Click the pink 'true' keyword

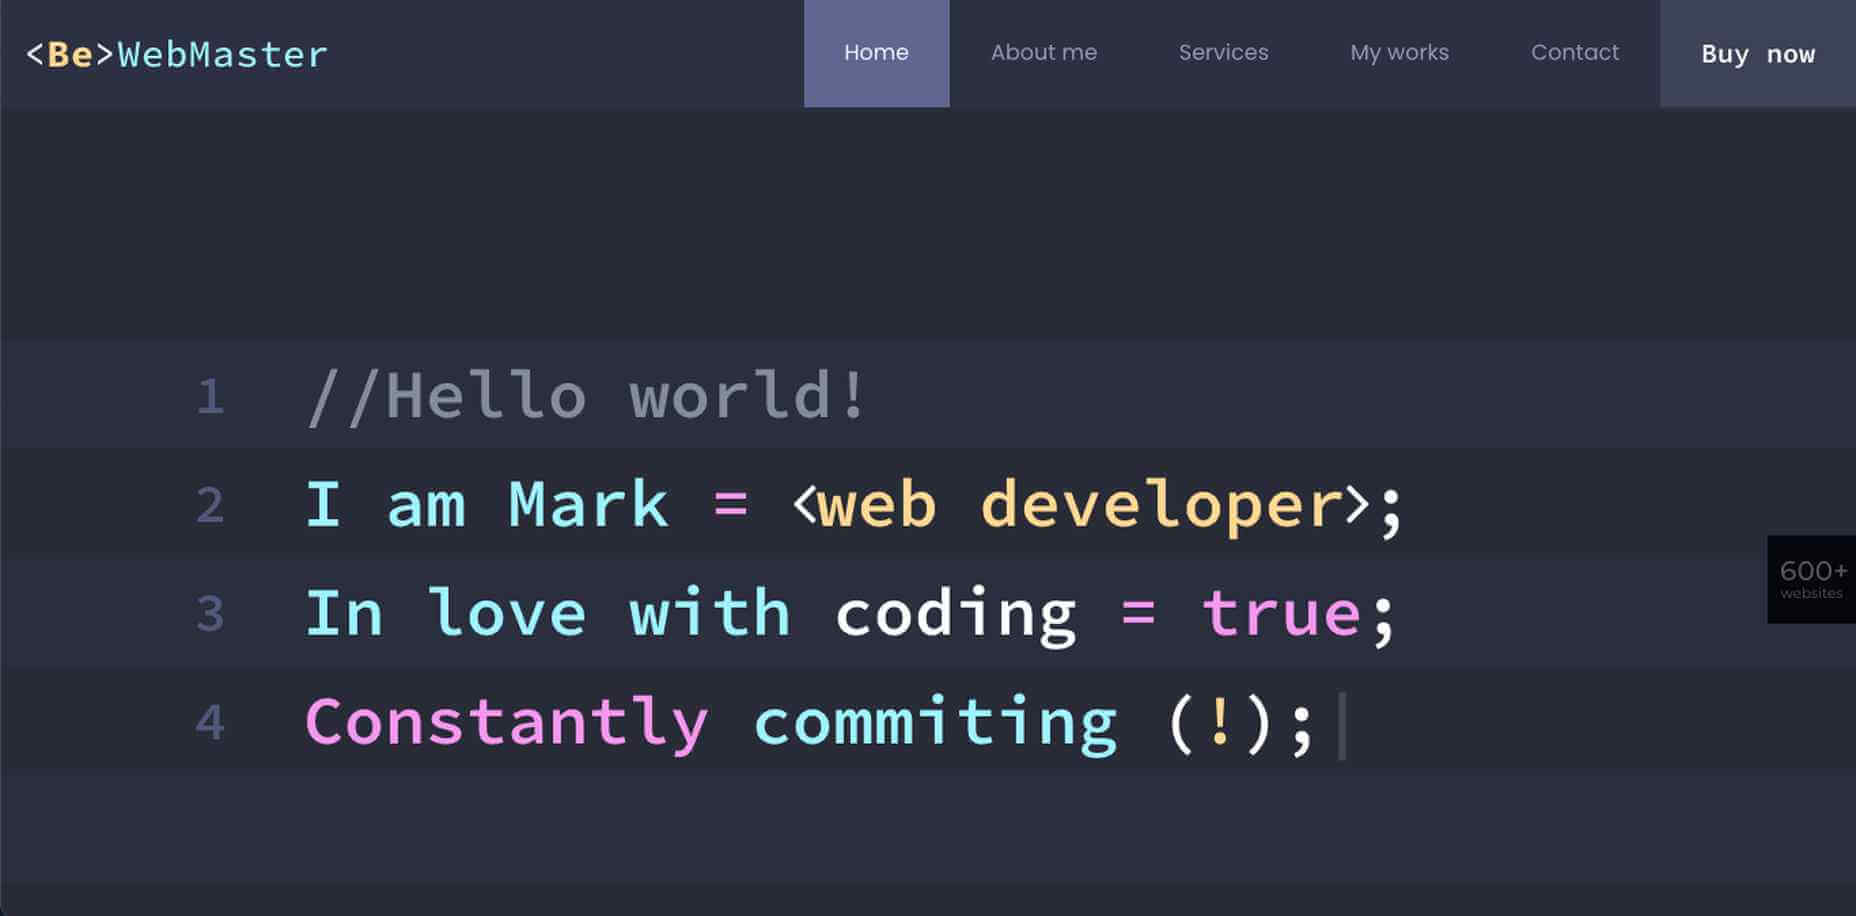pyautogui.click(x=1281, y=613)
